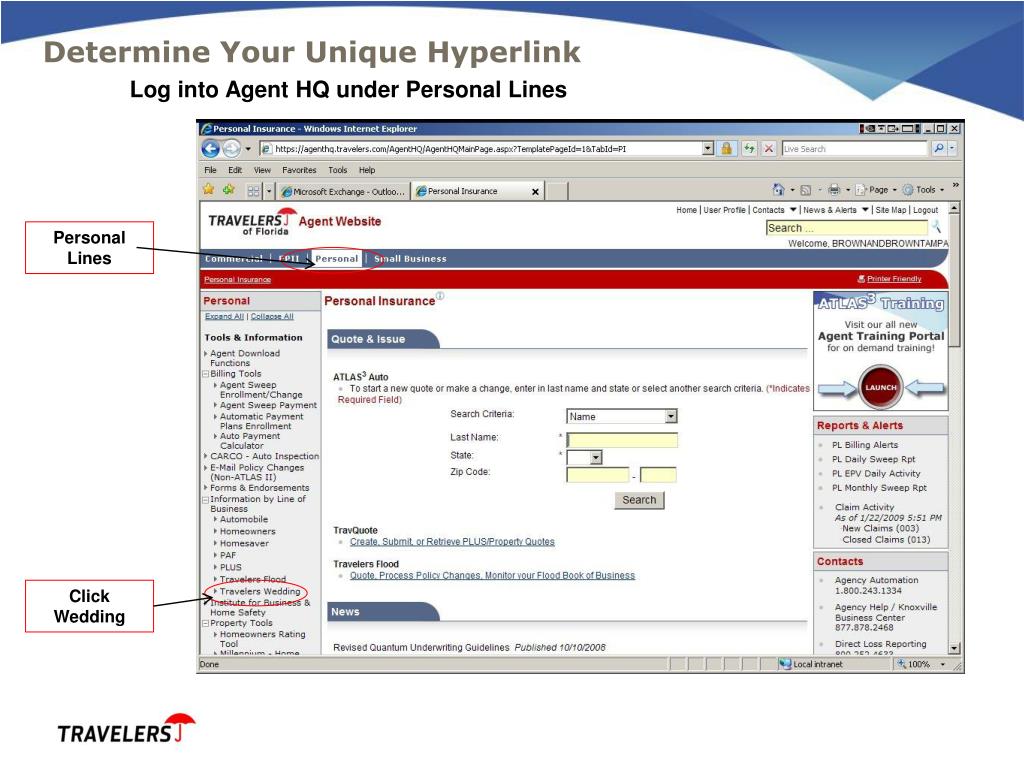Open the Help menu
This screenshot has height=768, width=1024.
point(367,170)
